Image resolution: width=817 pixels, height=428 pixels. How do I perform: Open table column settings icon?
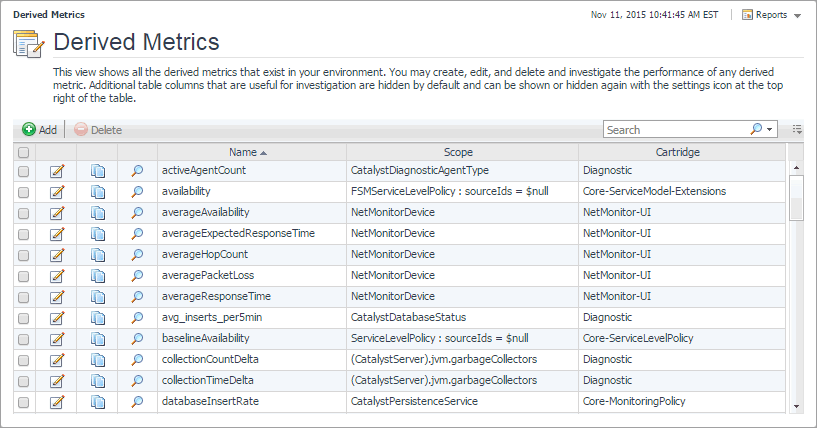797,130
